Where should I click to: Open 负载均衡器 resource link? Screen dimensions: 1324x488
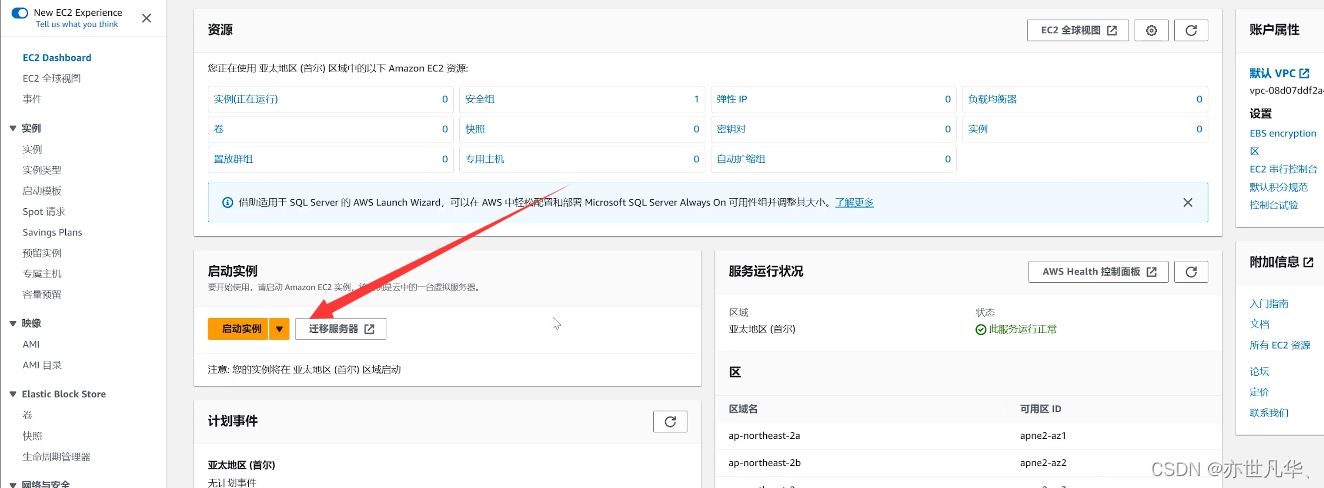tap(992, 100)
